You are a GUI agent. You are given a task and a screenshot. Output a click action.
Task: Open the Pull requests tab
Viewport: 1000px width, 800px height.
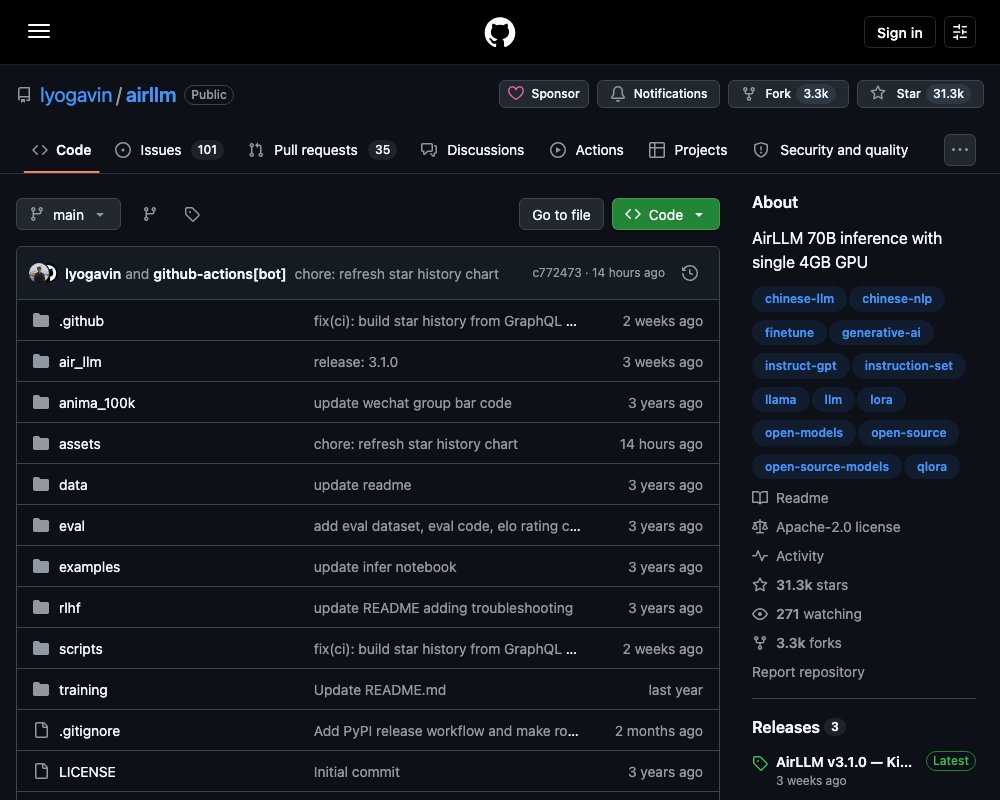coord(322,150)
